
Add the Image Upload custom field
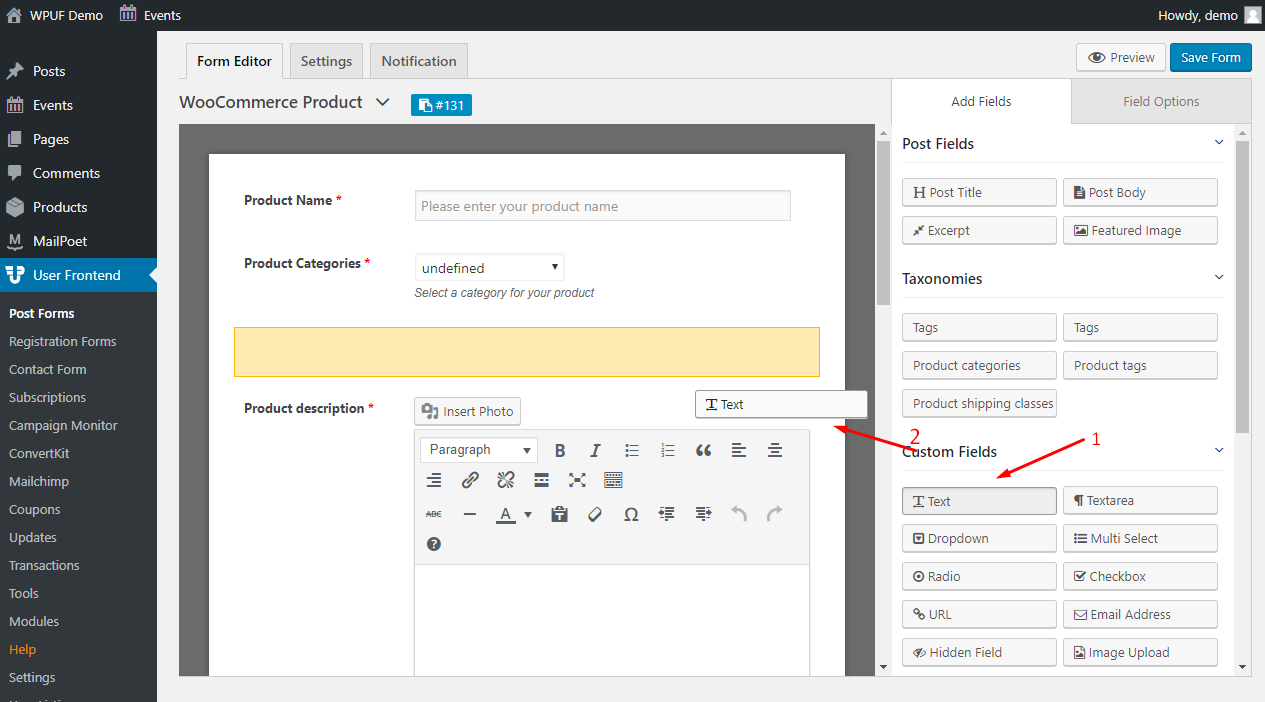point(1140,652)
